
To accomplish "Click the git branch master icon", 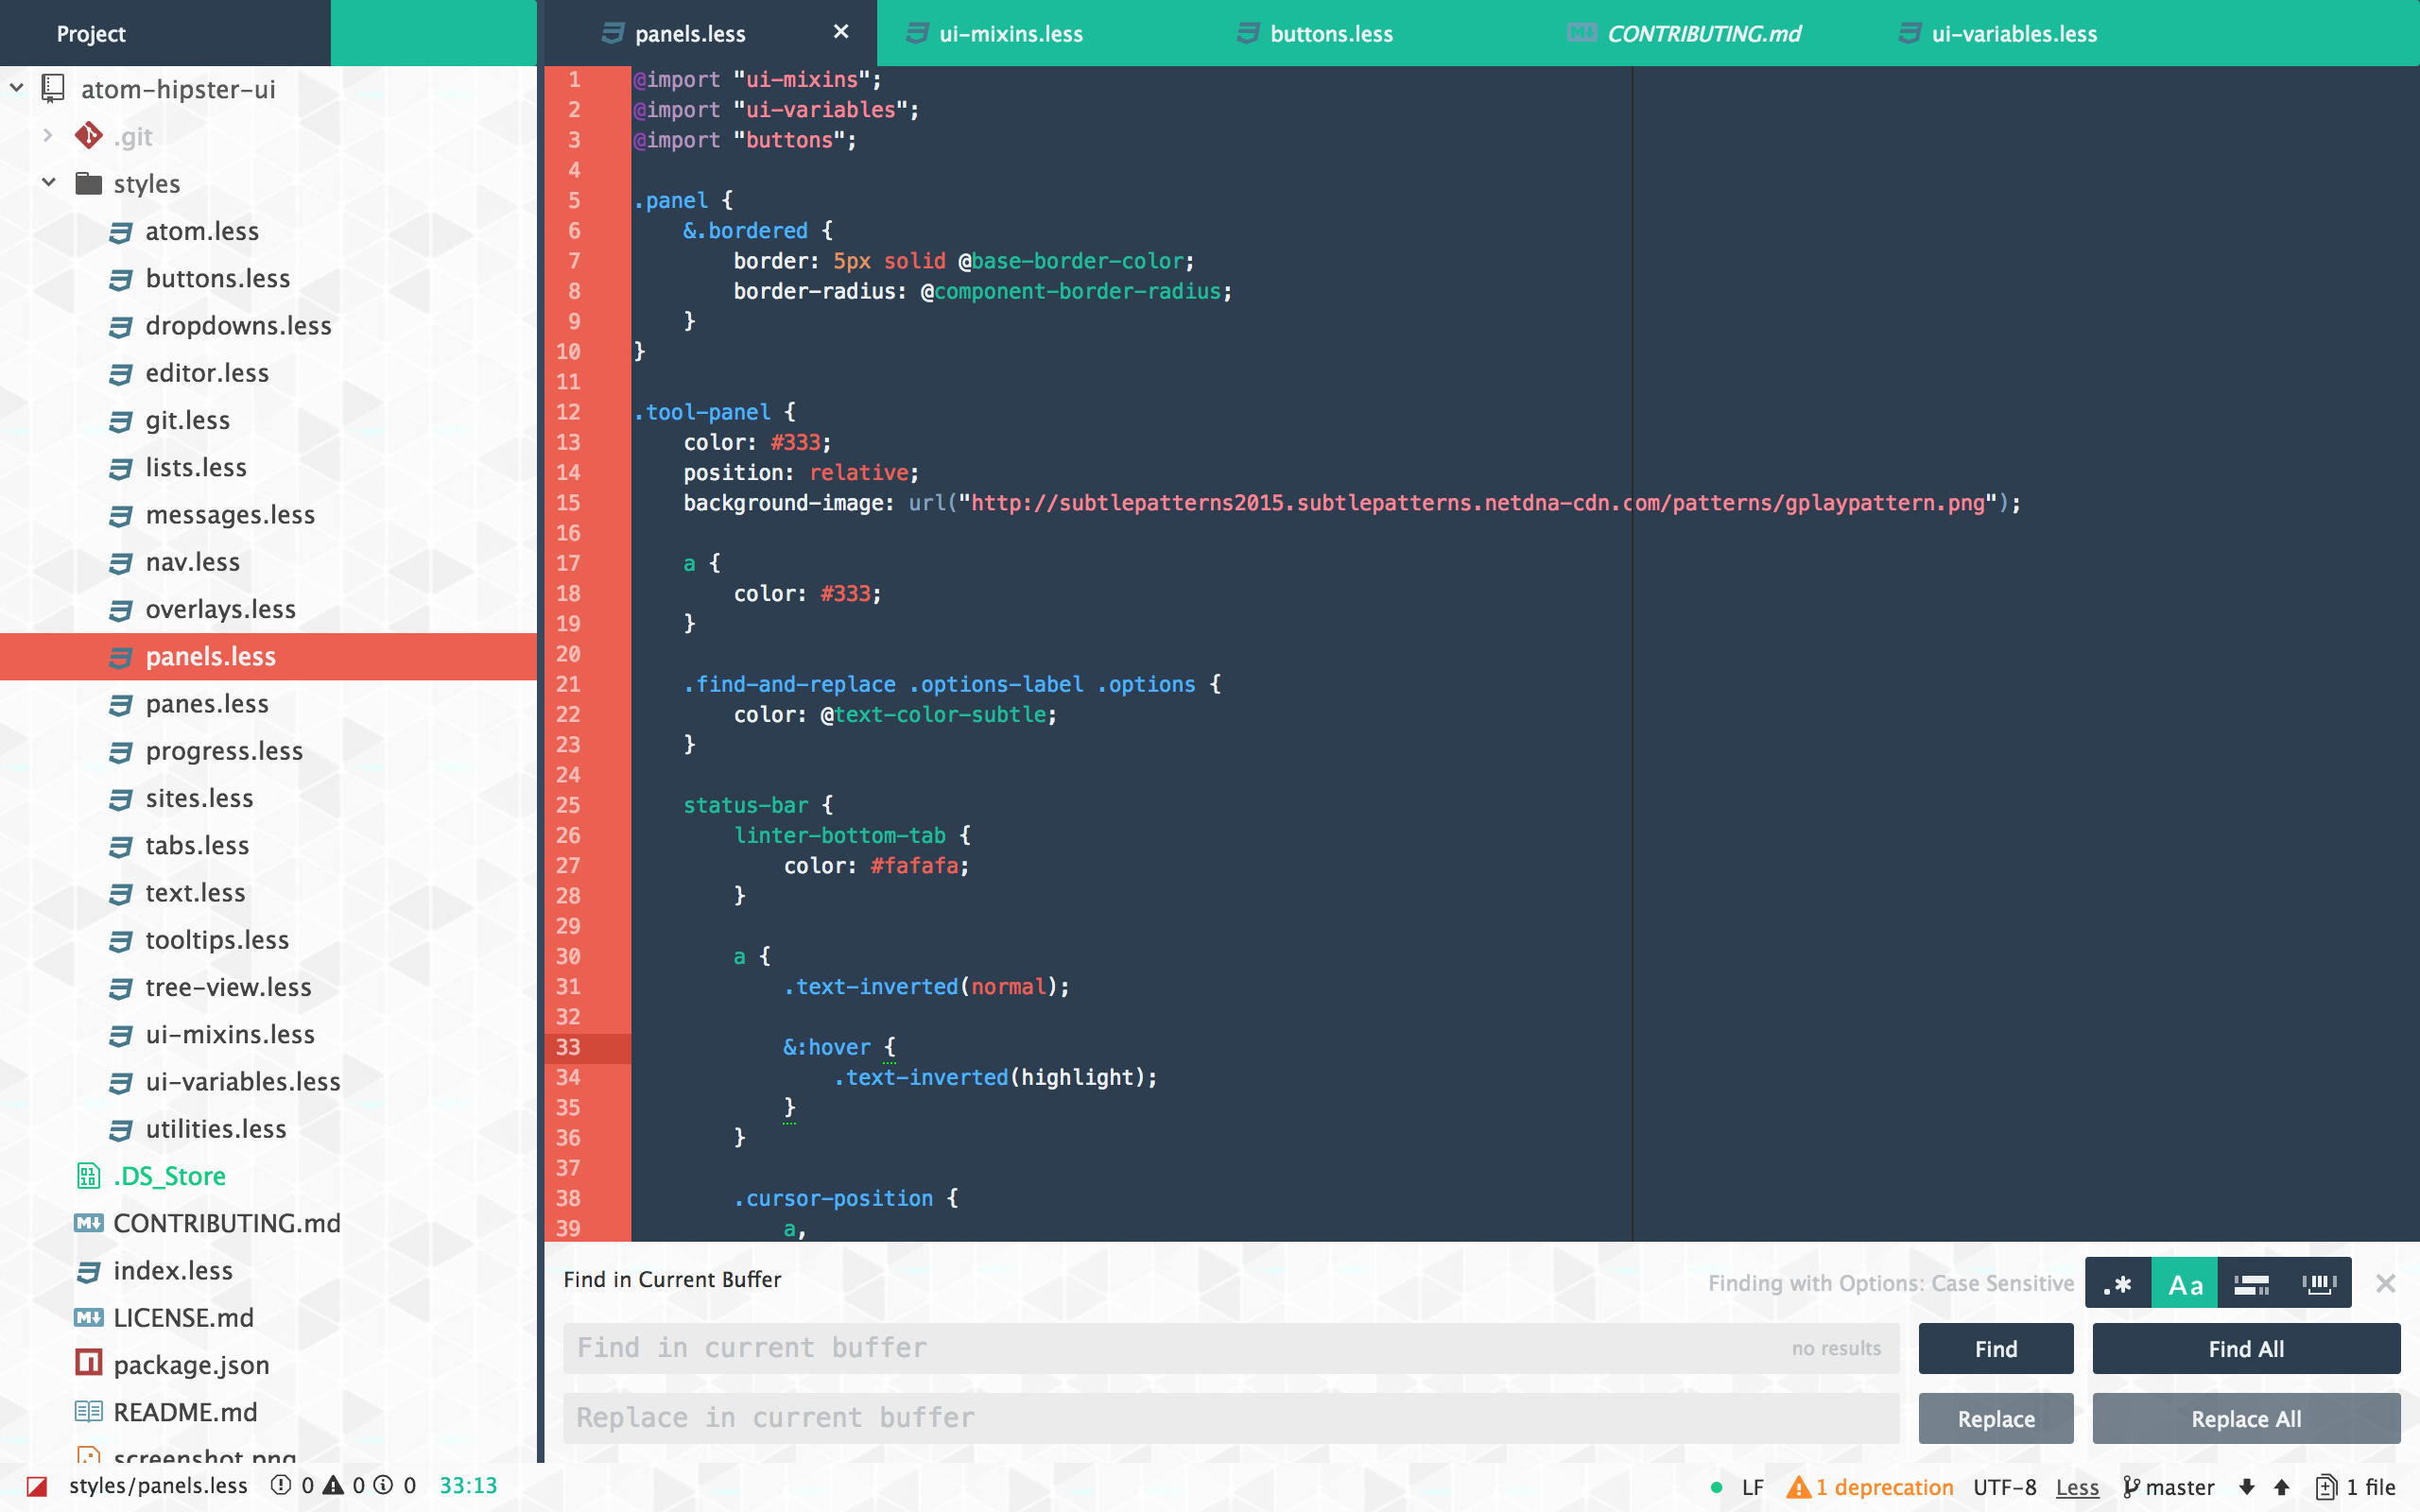I will point(2131,1487).
